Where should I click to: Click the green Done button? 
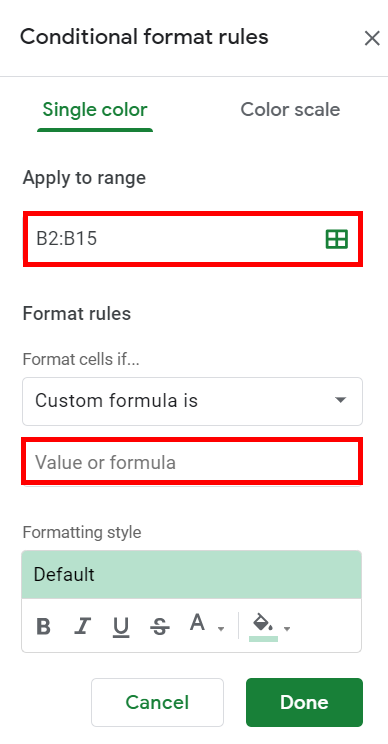click(304, 702)
